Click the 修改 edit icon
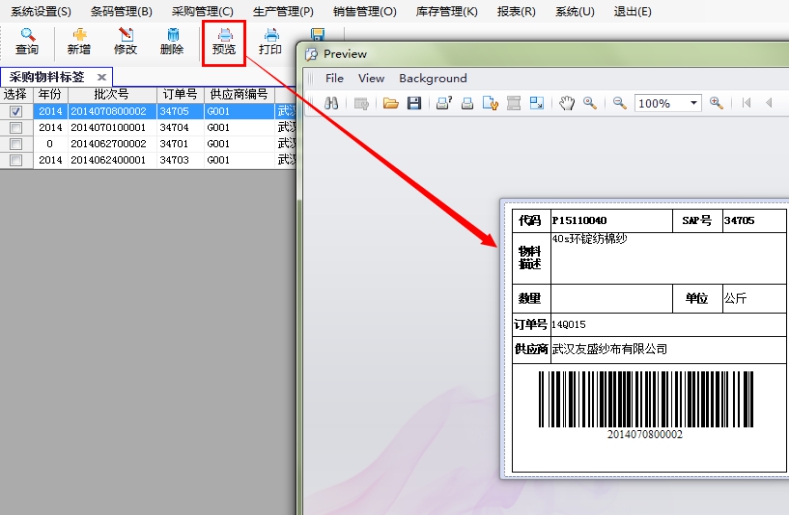 click(x=125, y=41)
